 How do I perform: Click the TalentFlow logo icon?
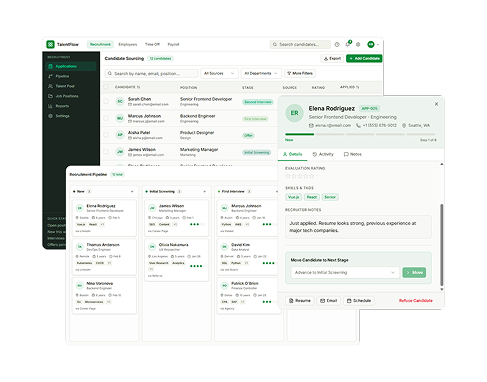click(50, 44)
